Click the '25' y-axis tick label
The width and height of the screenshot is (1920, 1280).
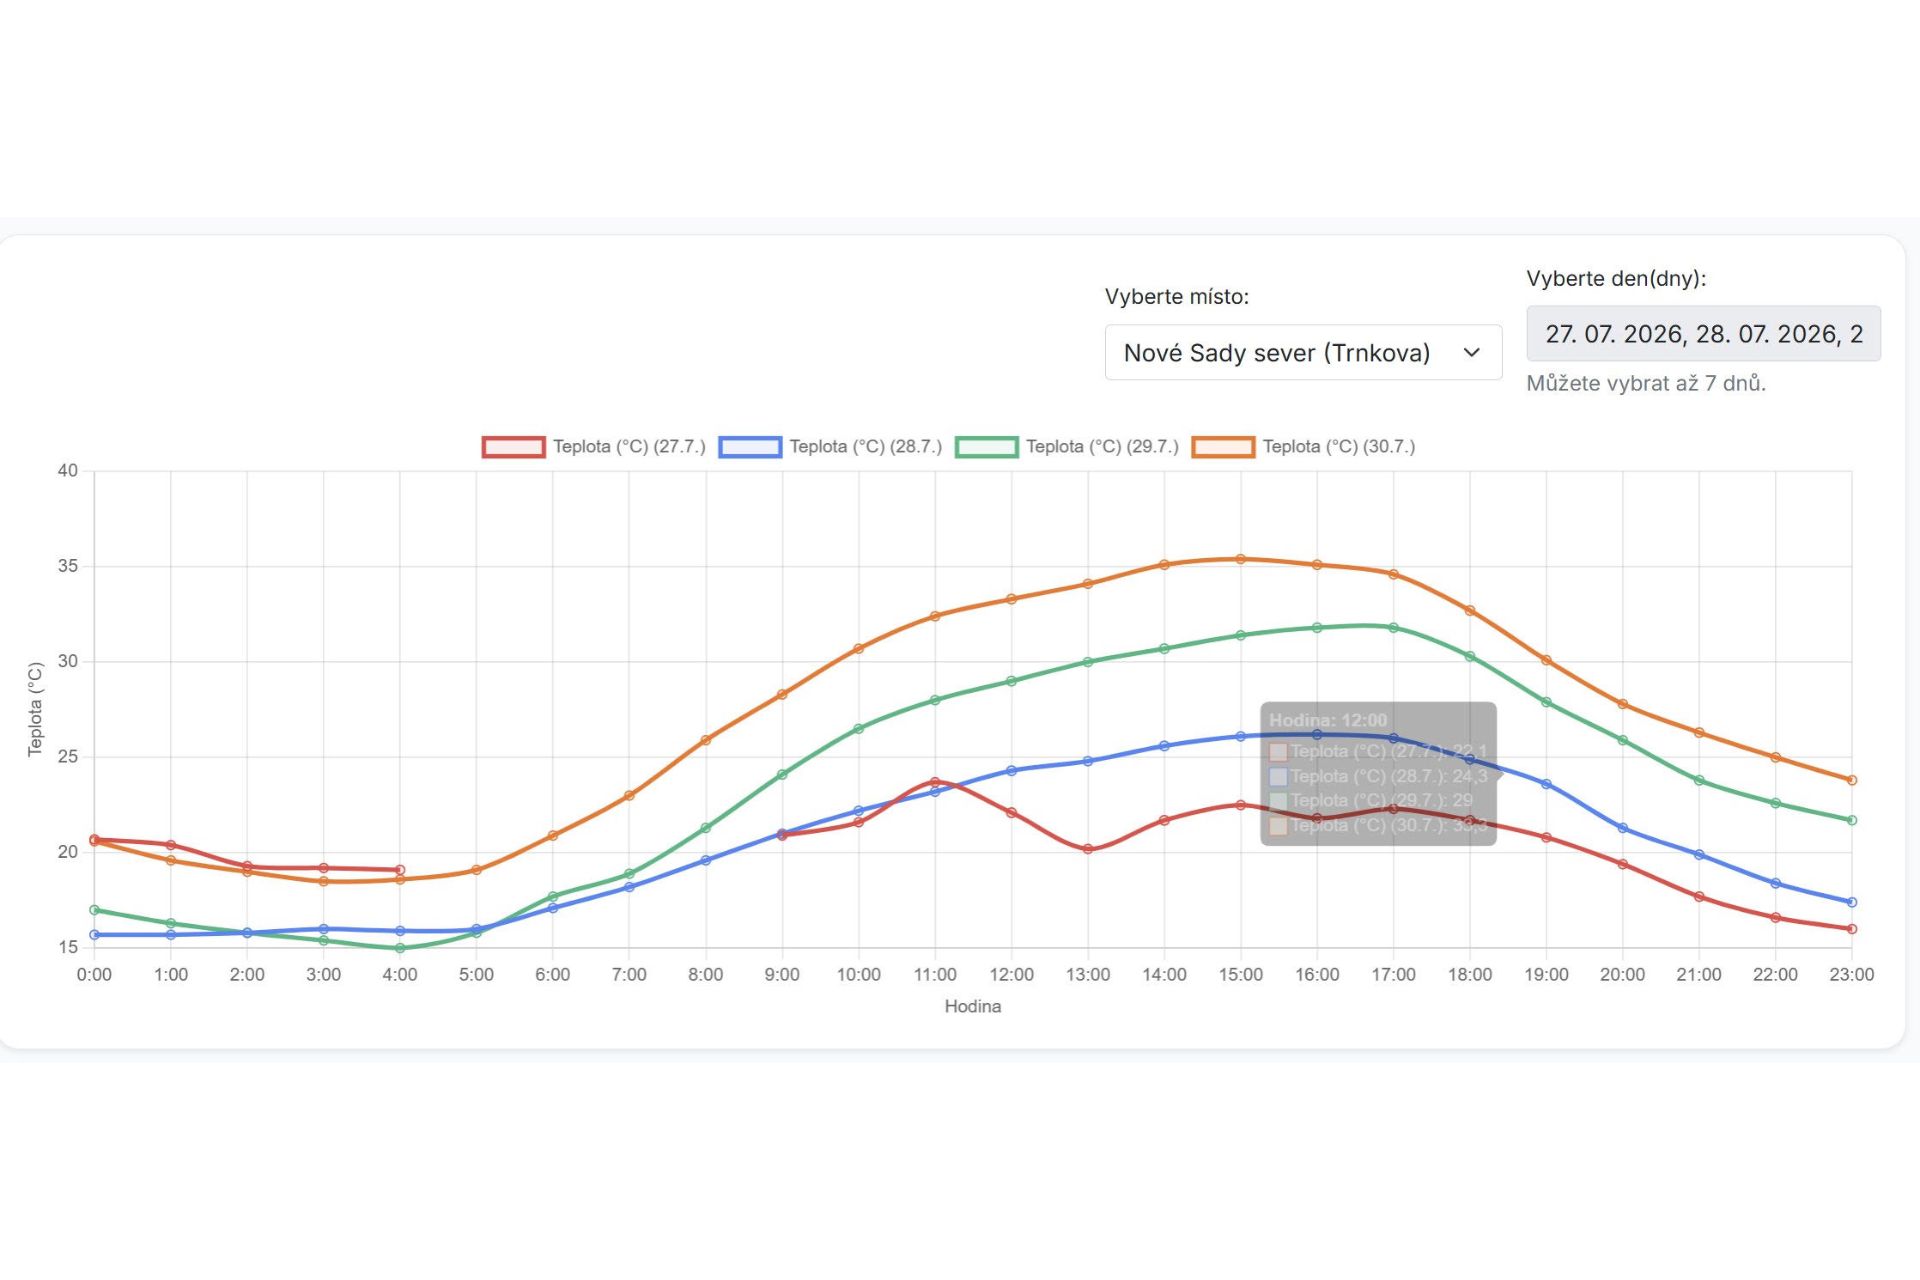pos(68,757)
